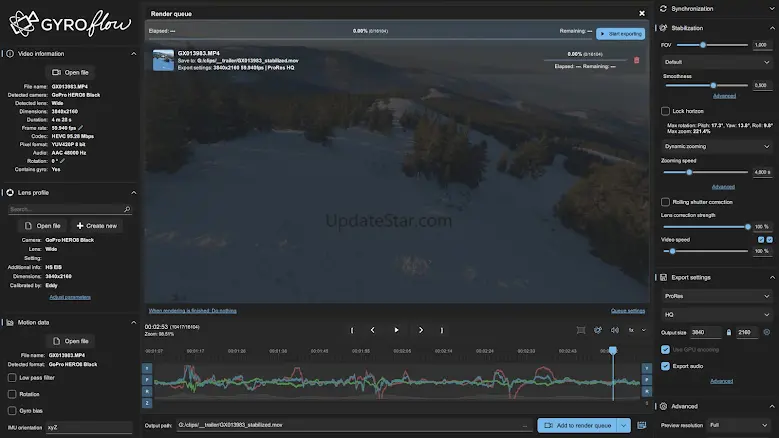Screen dimensions: 779x438
Task: Click the Smoothness slider handle
Action: pyautogui.click(x=713, y=86)
